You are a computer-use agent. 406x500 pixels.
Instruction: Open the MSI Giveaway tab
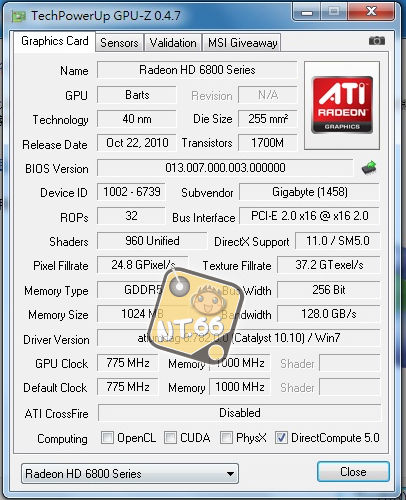[x=242, y=43]
